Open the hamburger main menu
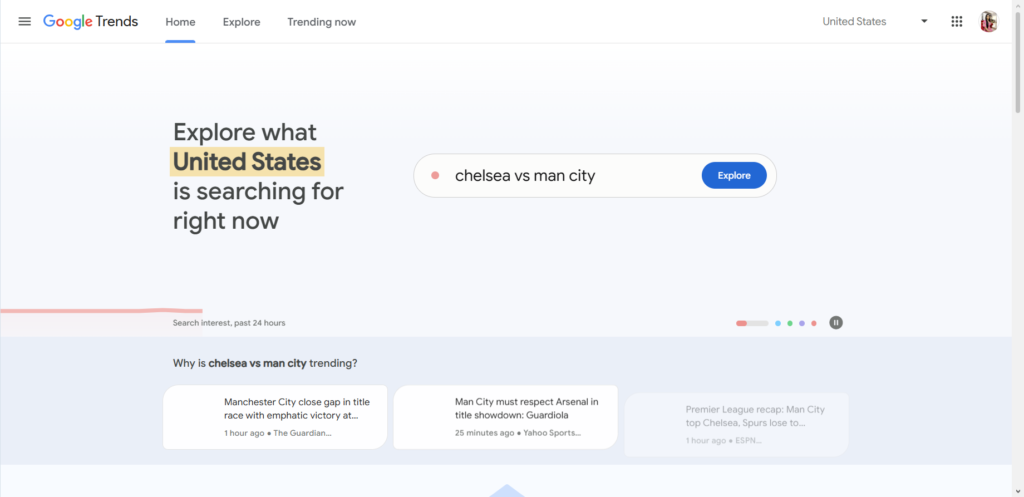The width and height of the screenshot is (1024, 497). coord(25,21)
